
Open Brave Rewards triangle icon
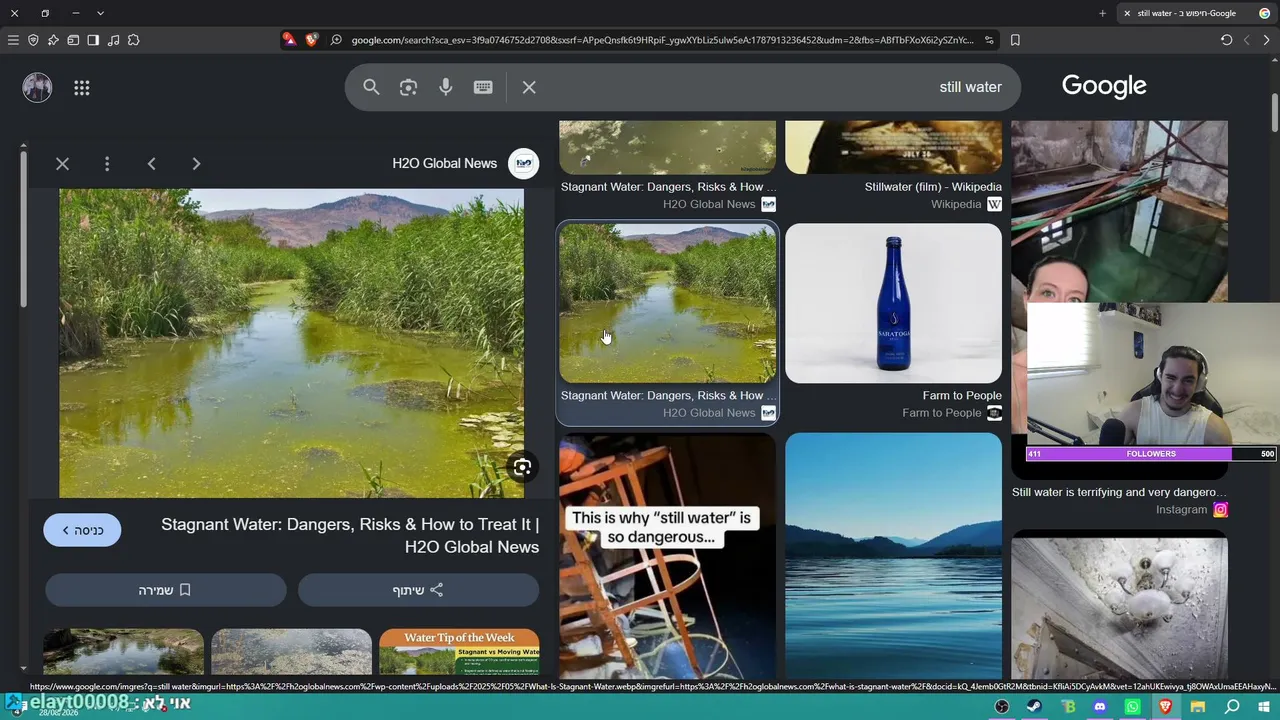(x=289, y=40)
